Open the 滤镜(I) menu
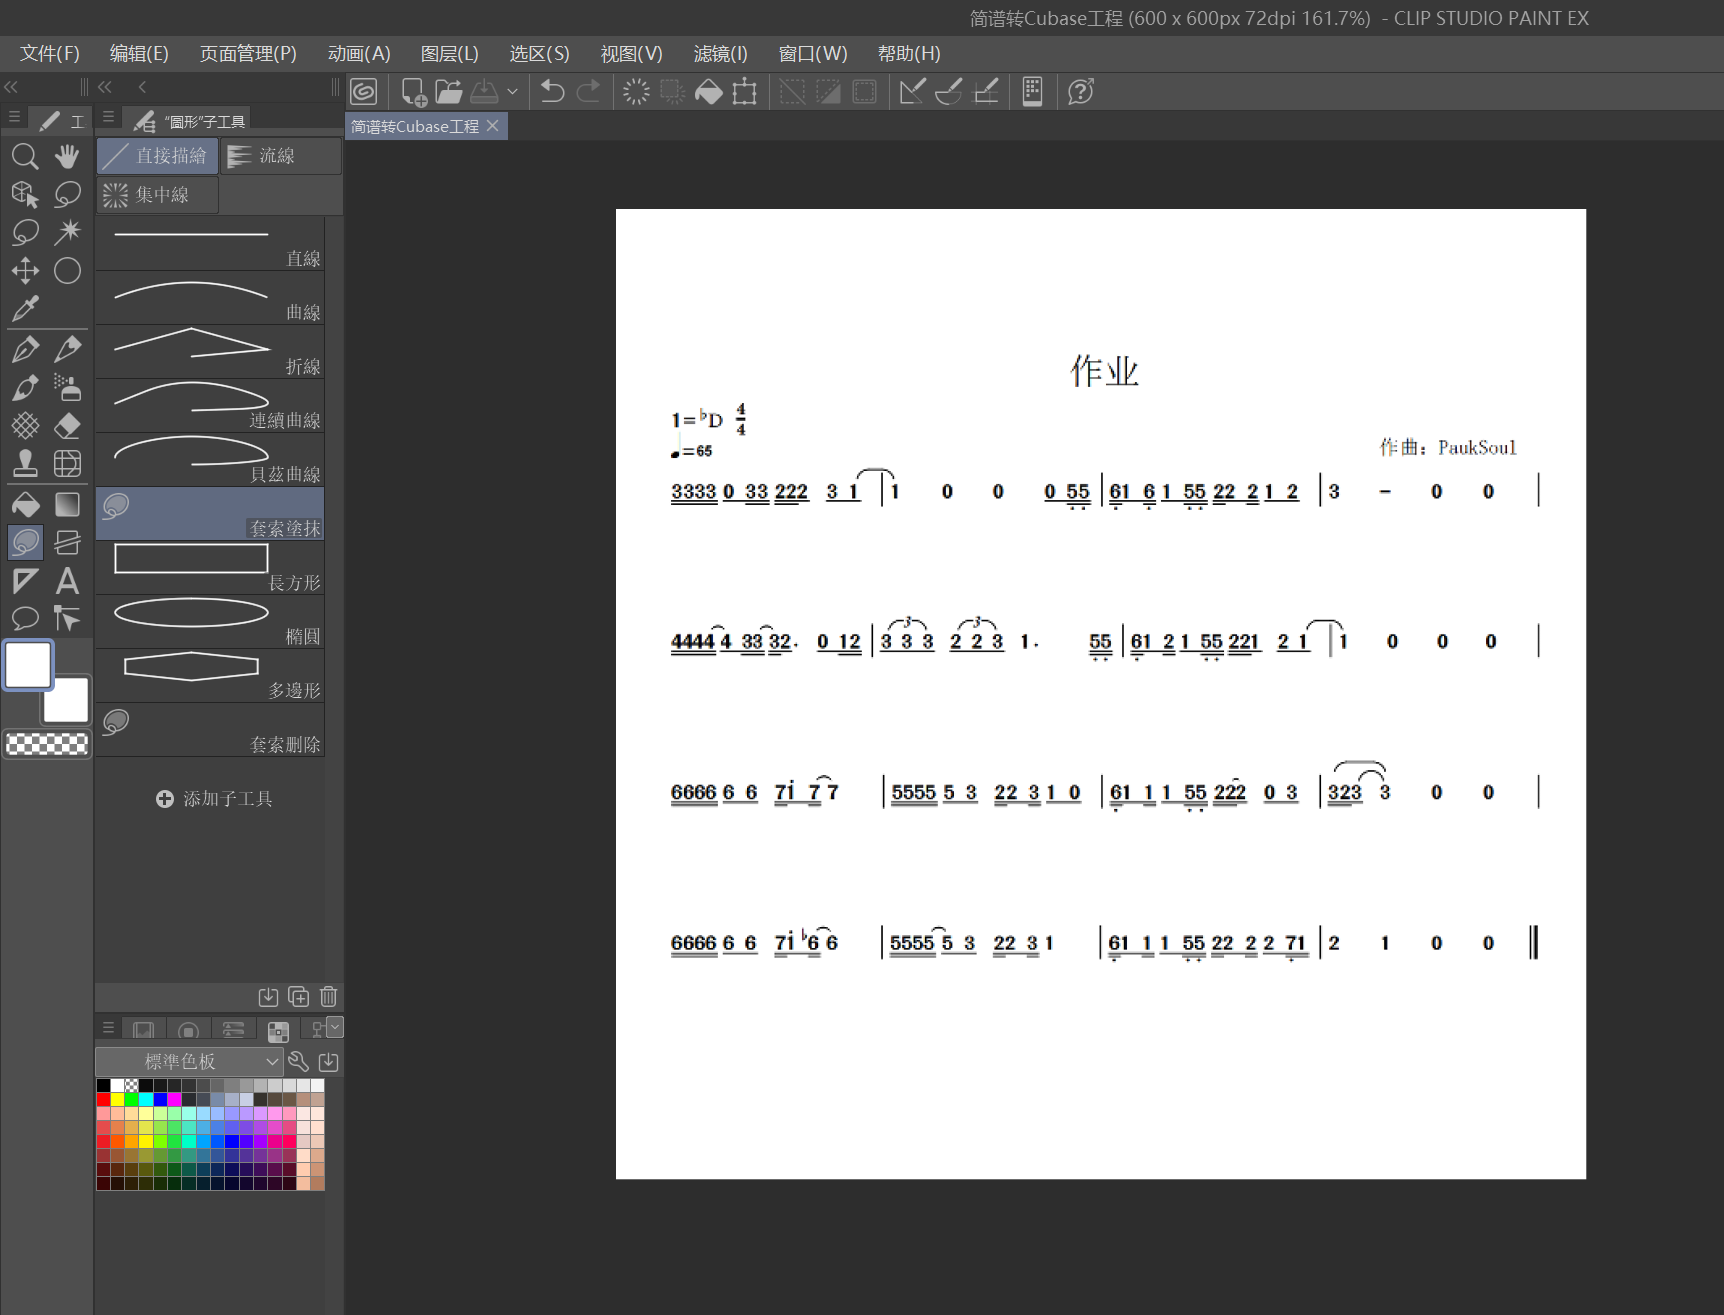The image size is (1724, 1315). pos(721,54)
